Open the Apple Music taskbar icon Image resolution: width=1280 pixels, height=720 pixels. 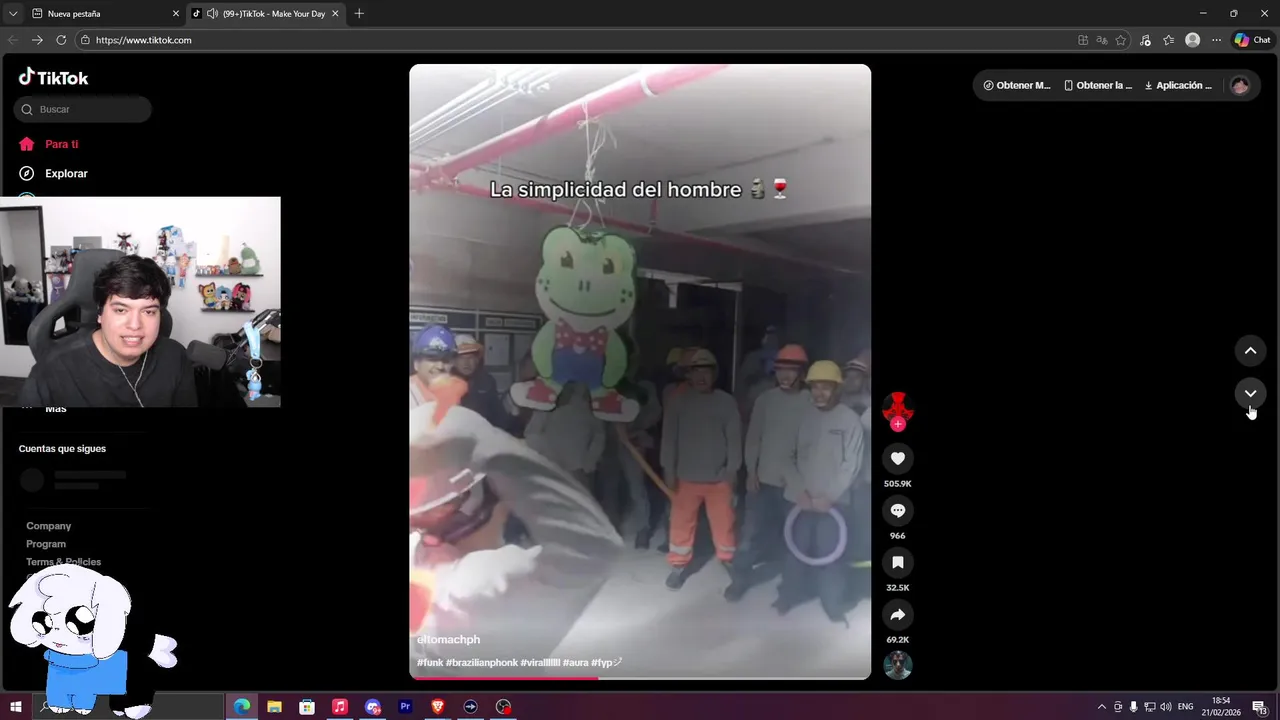pyautogui.click(x=339, y=707)
